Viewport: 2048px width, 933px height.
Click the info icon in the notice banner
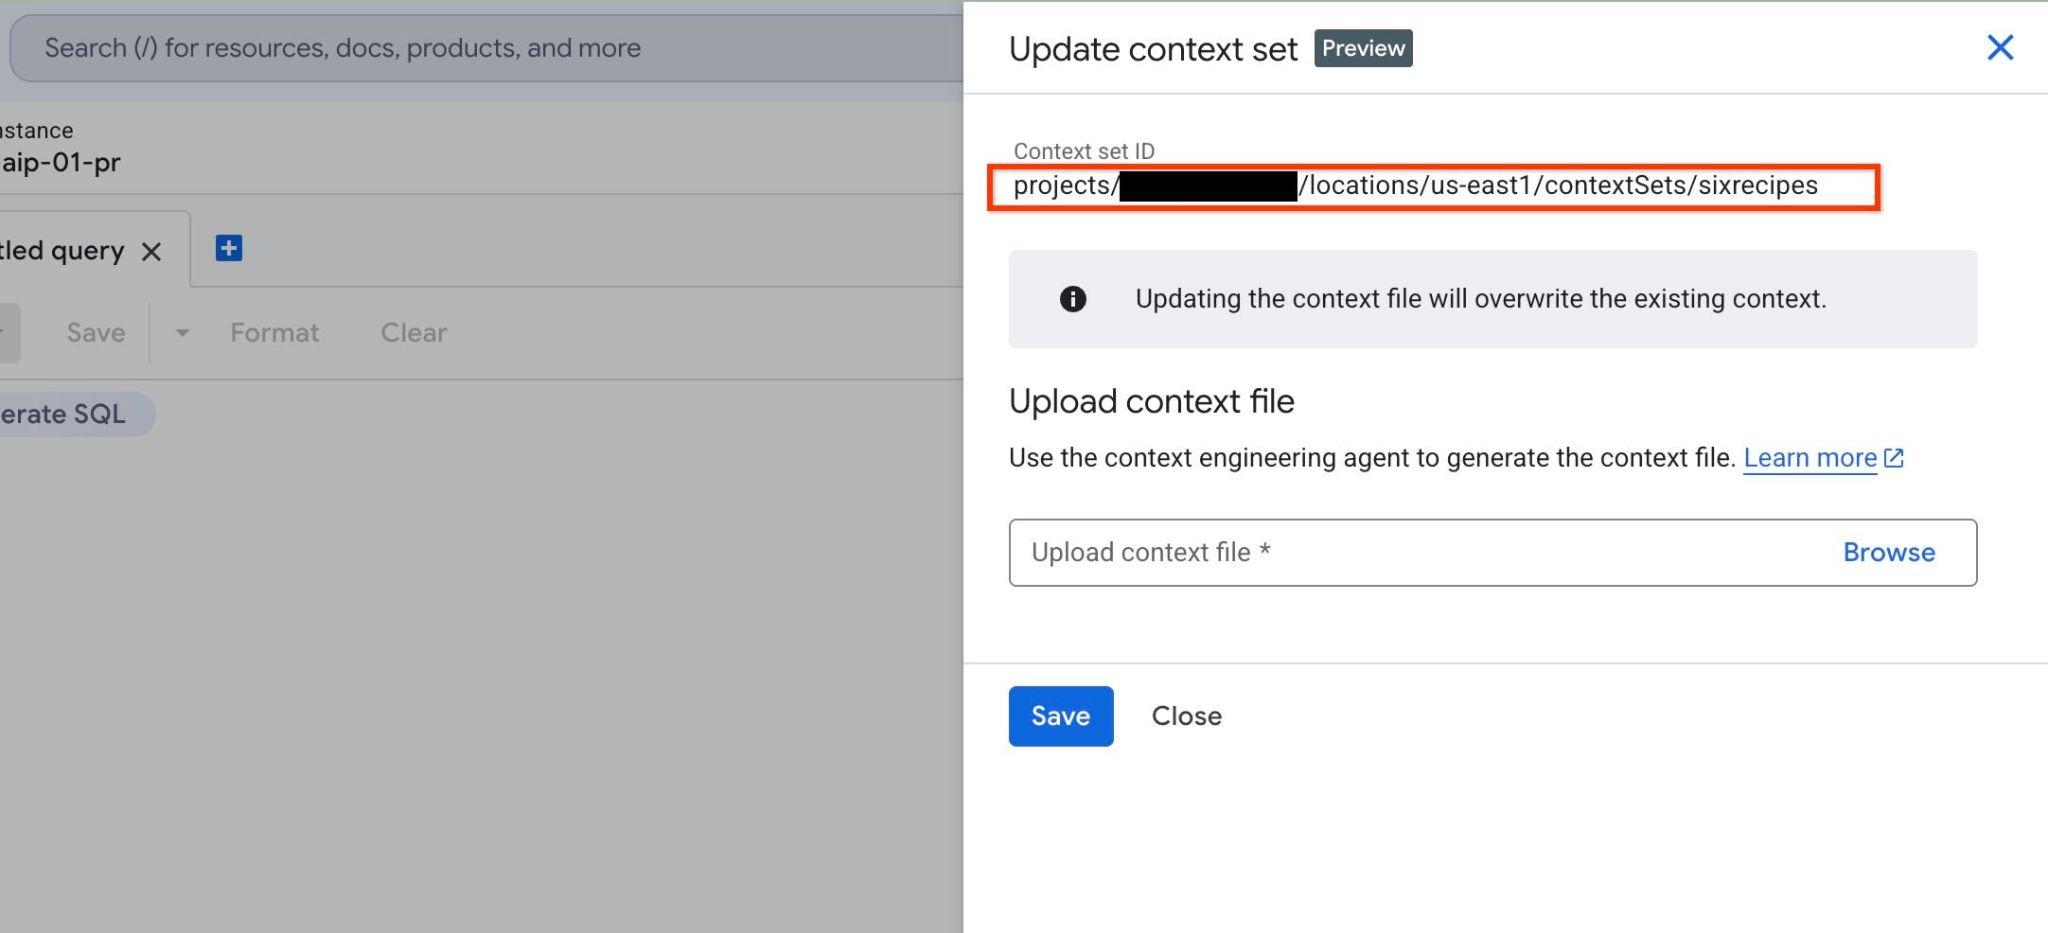[1072, 299]
